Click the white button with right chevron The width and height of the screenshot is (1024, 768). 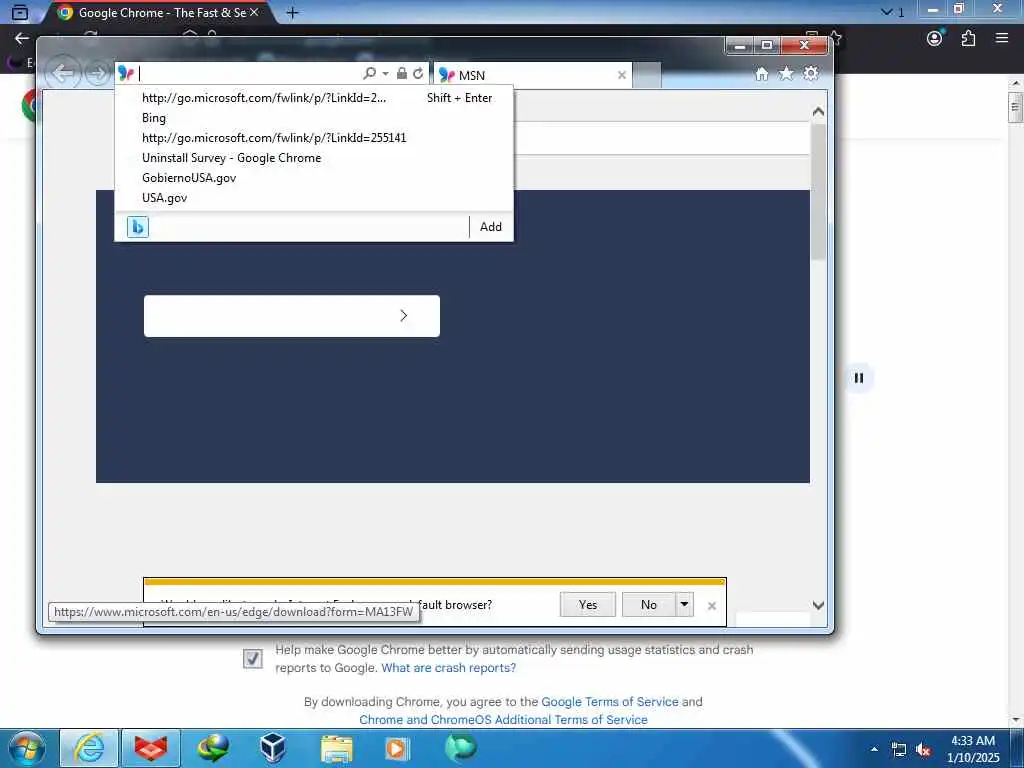[292, 316]
